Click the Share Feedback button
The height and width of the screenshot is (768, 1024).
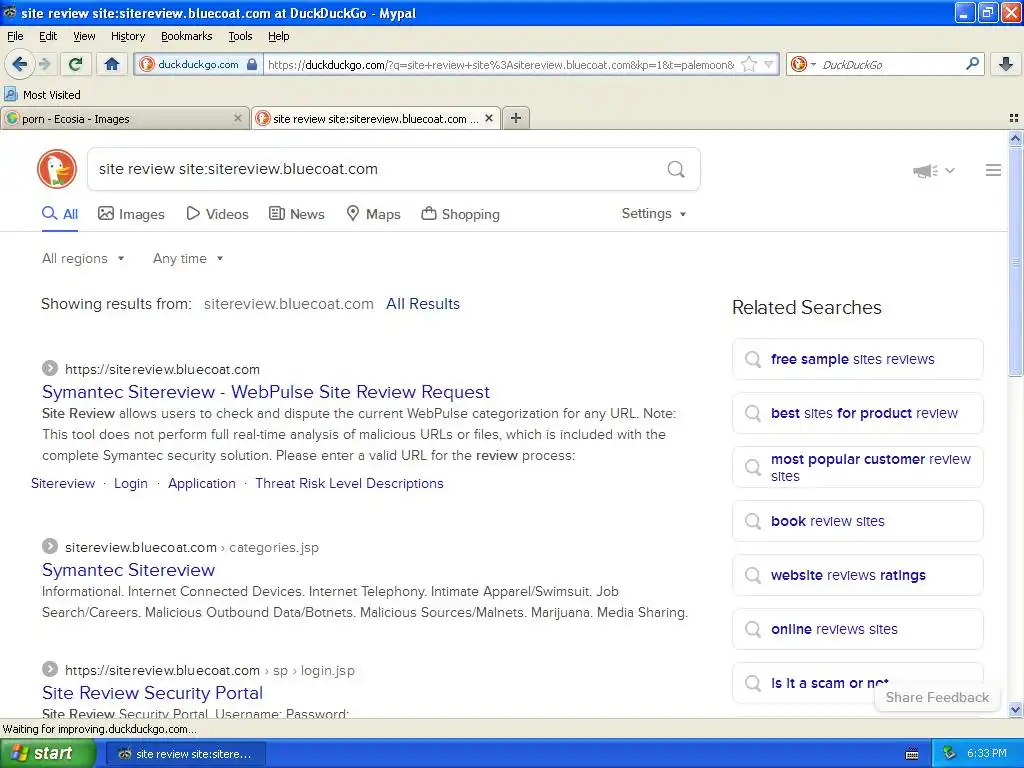937,697
